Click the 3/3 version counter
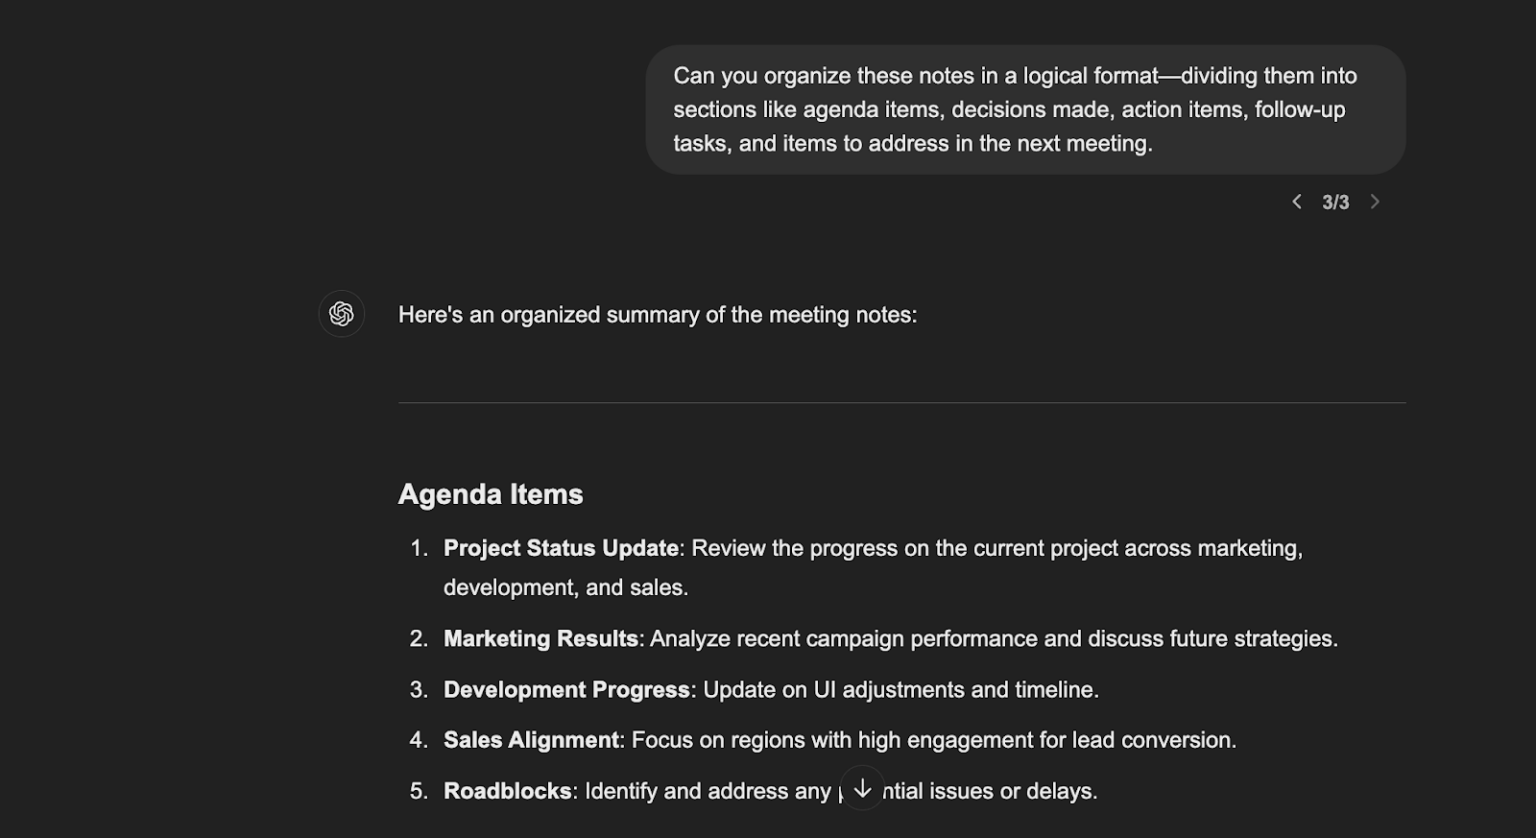This screenshot has height=838, width=1536. coord(1336,201)
